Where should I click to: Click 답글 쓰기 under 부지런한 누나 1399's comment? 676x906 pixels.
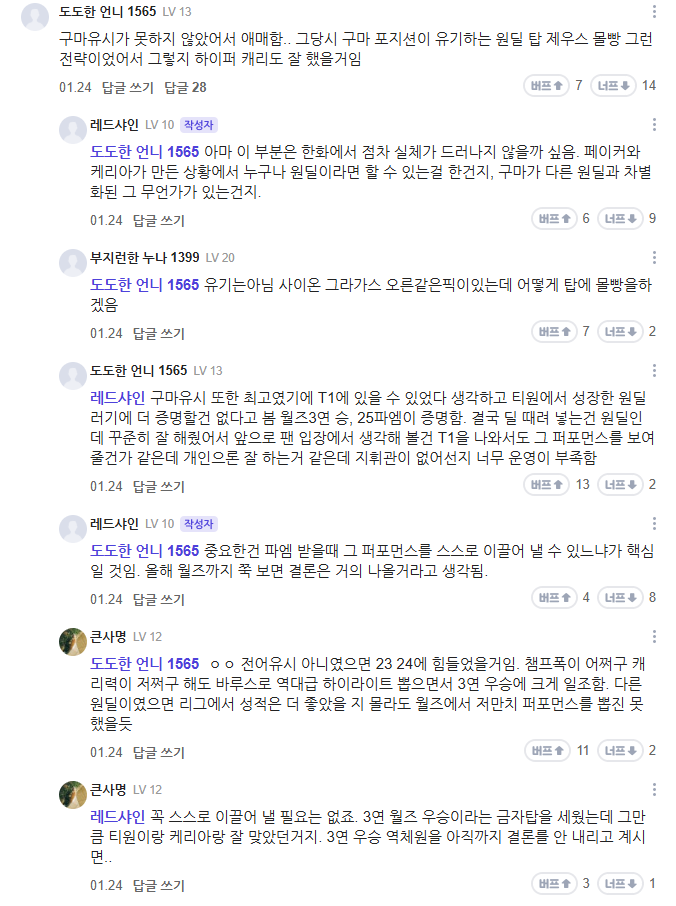coord(159,333)
